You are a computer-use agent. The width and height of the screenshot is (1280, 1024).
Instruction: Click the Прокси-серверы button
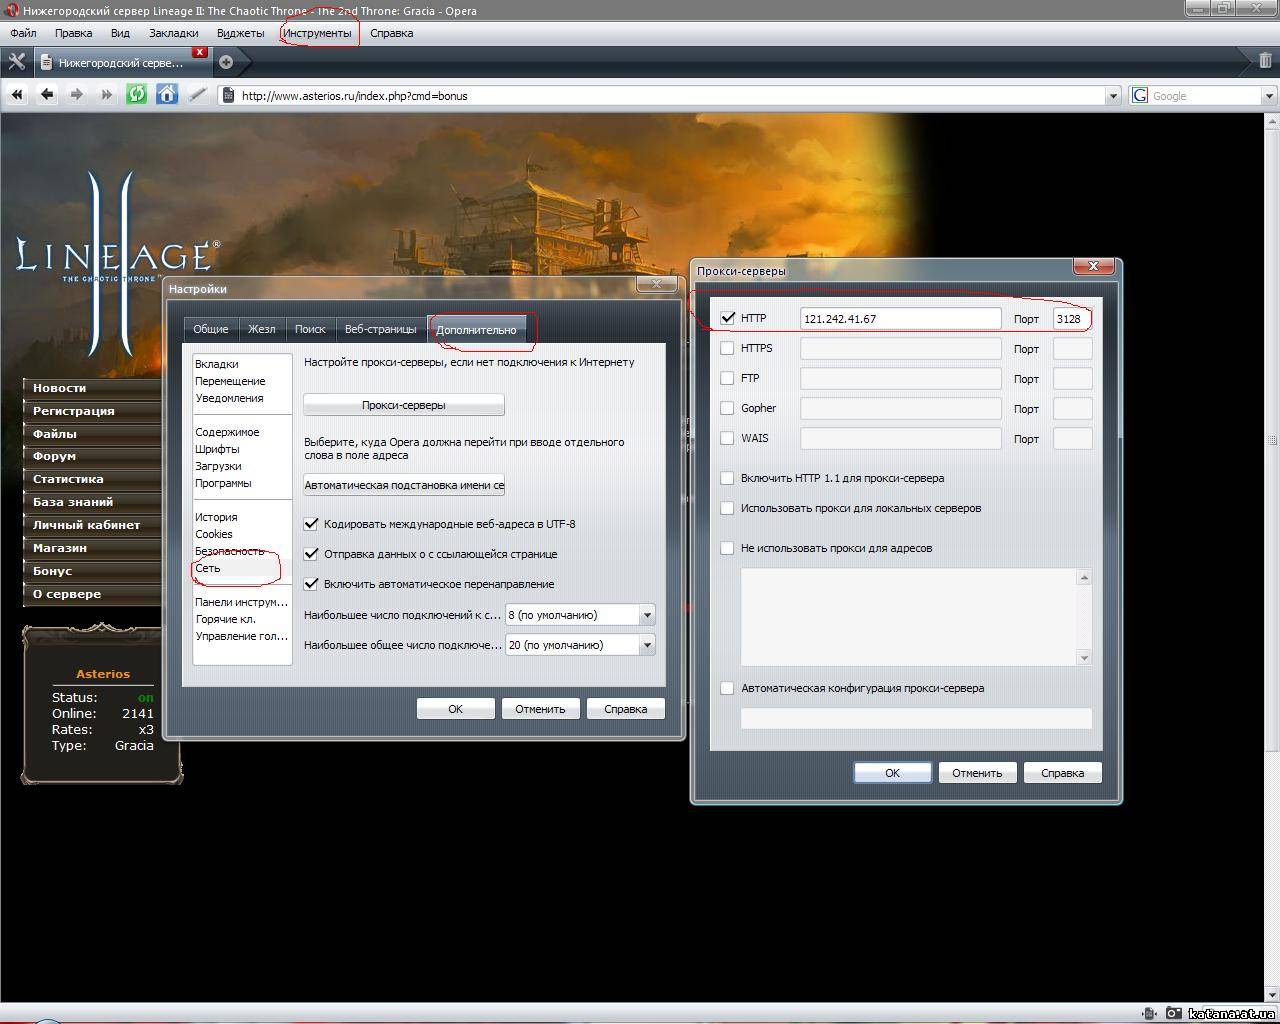click(404, 405)
